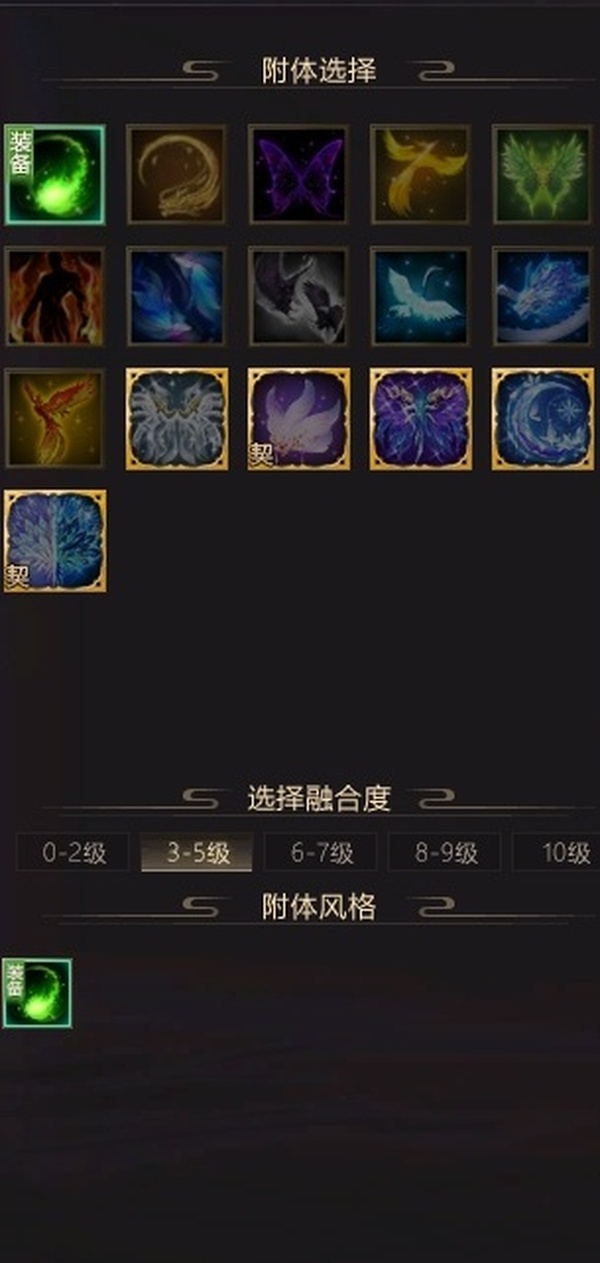The height and width of the screenshot is (1263, 600).
Task: Pick the golden phoenix spirit icon
Action: 420,174
